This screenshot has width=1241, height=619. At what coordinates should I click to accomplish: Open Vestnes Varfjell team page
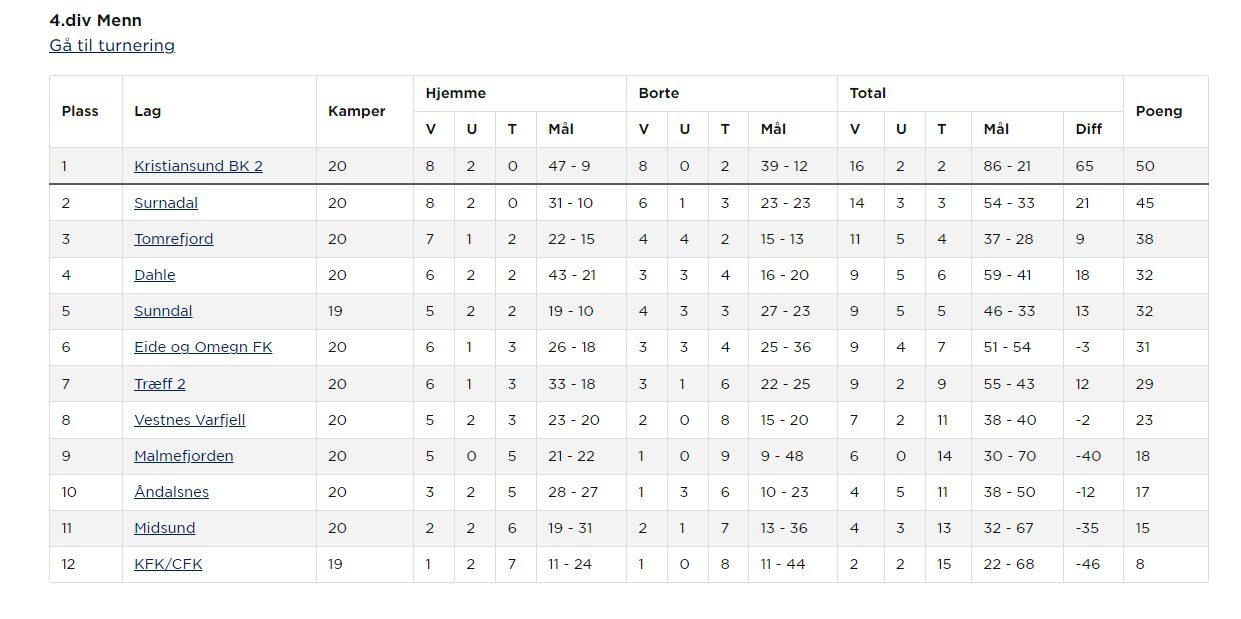tap(189, 420)
